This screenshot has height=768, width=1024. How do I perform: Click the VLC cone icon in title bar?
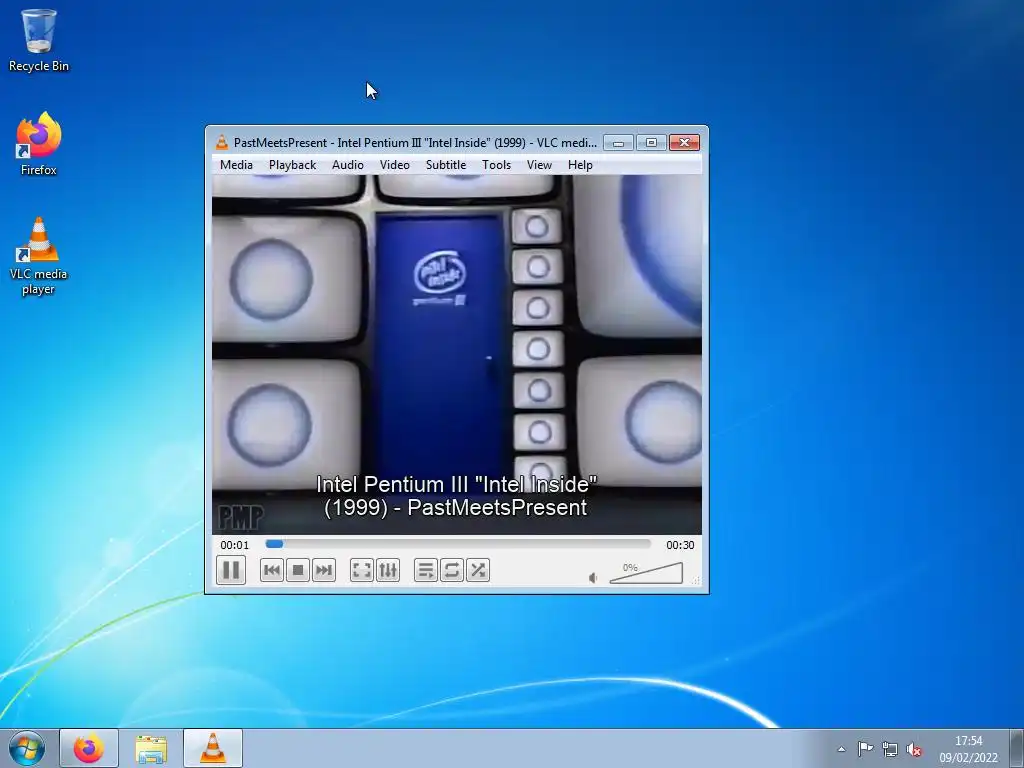pyautogui.click(x=222, y=142)
